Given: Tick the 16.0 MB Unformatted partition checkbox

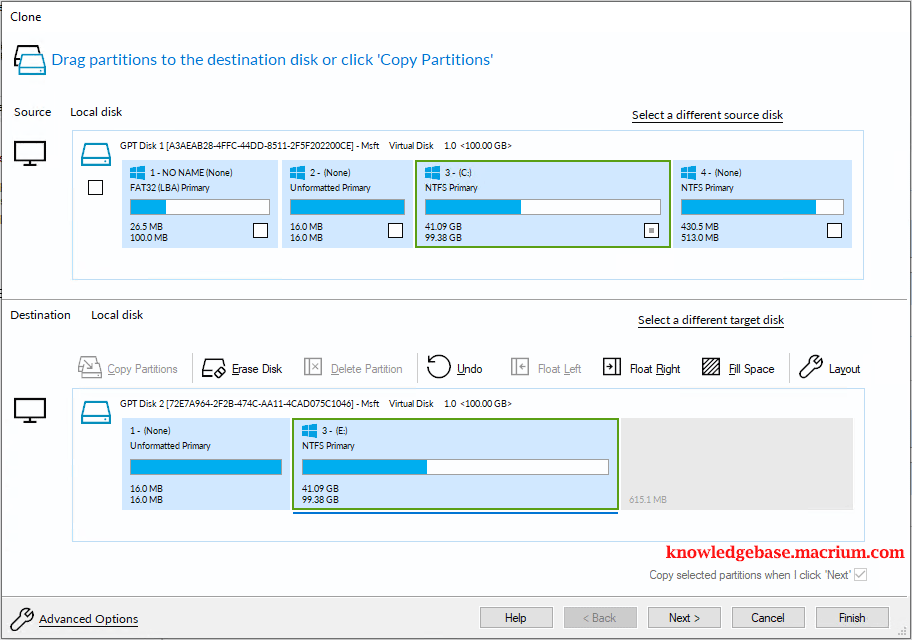Looking at the screenshot, I should pyautogui.click(x=396, y=230).
